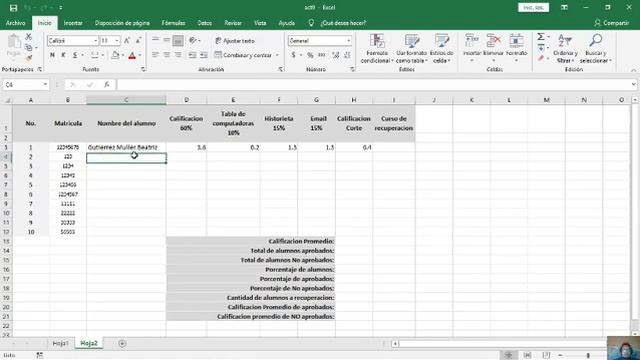
Task: Click the Pegar paste button
Action: (x=13, y=46)
